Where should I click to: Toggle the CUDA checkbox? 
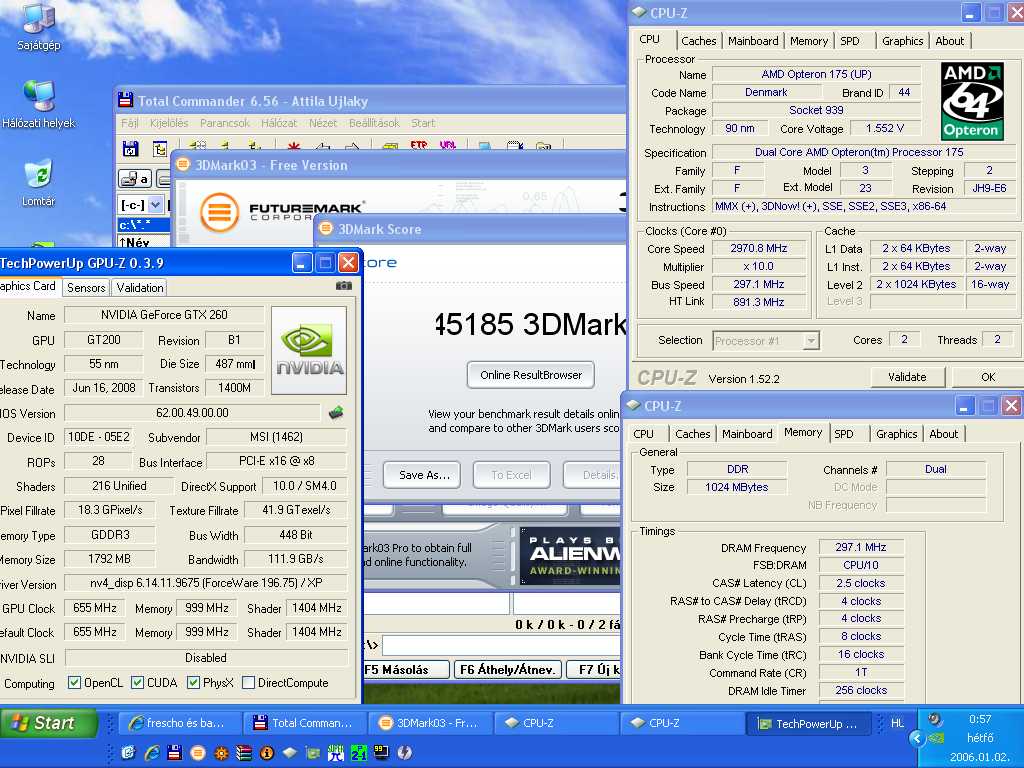click(x=137, y=683)
